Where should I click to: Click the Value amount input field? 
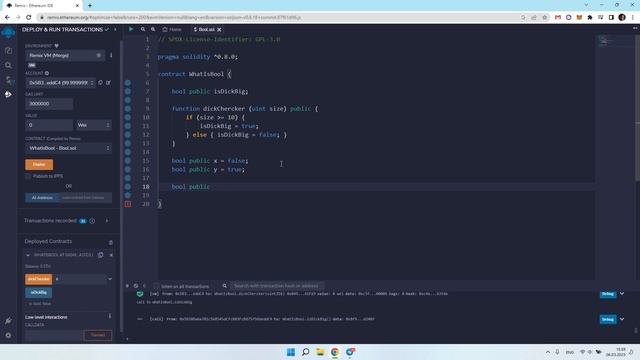[x=49, y=125]
